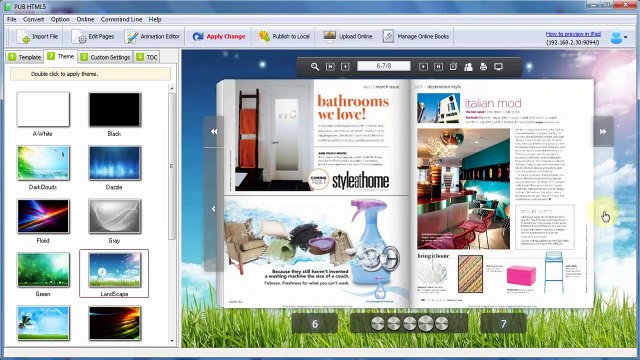The width and height of the screenshot is (640, 360).
Task: Click the left bathrooms we love page
Action: (316, 193)
